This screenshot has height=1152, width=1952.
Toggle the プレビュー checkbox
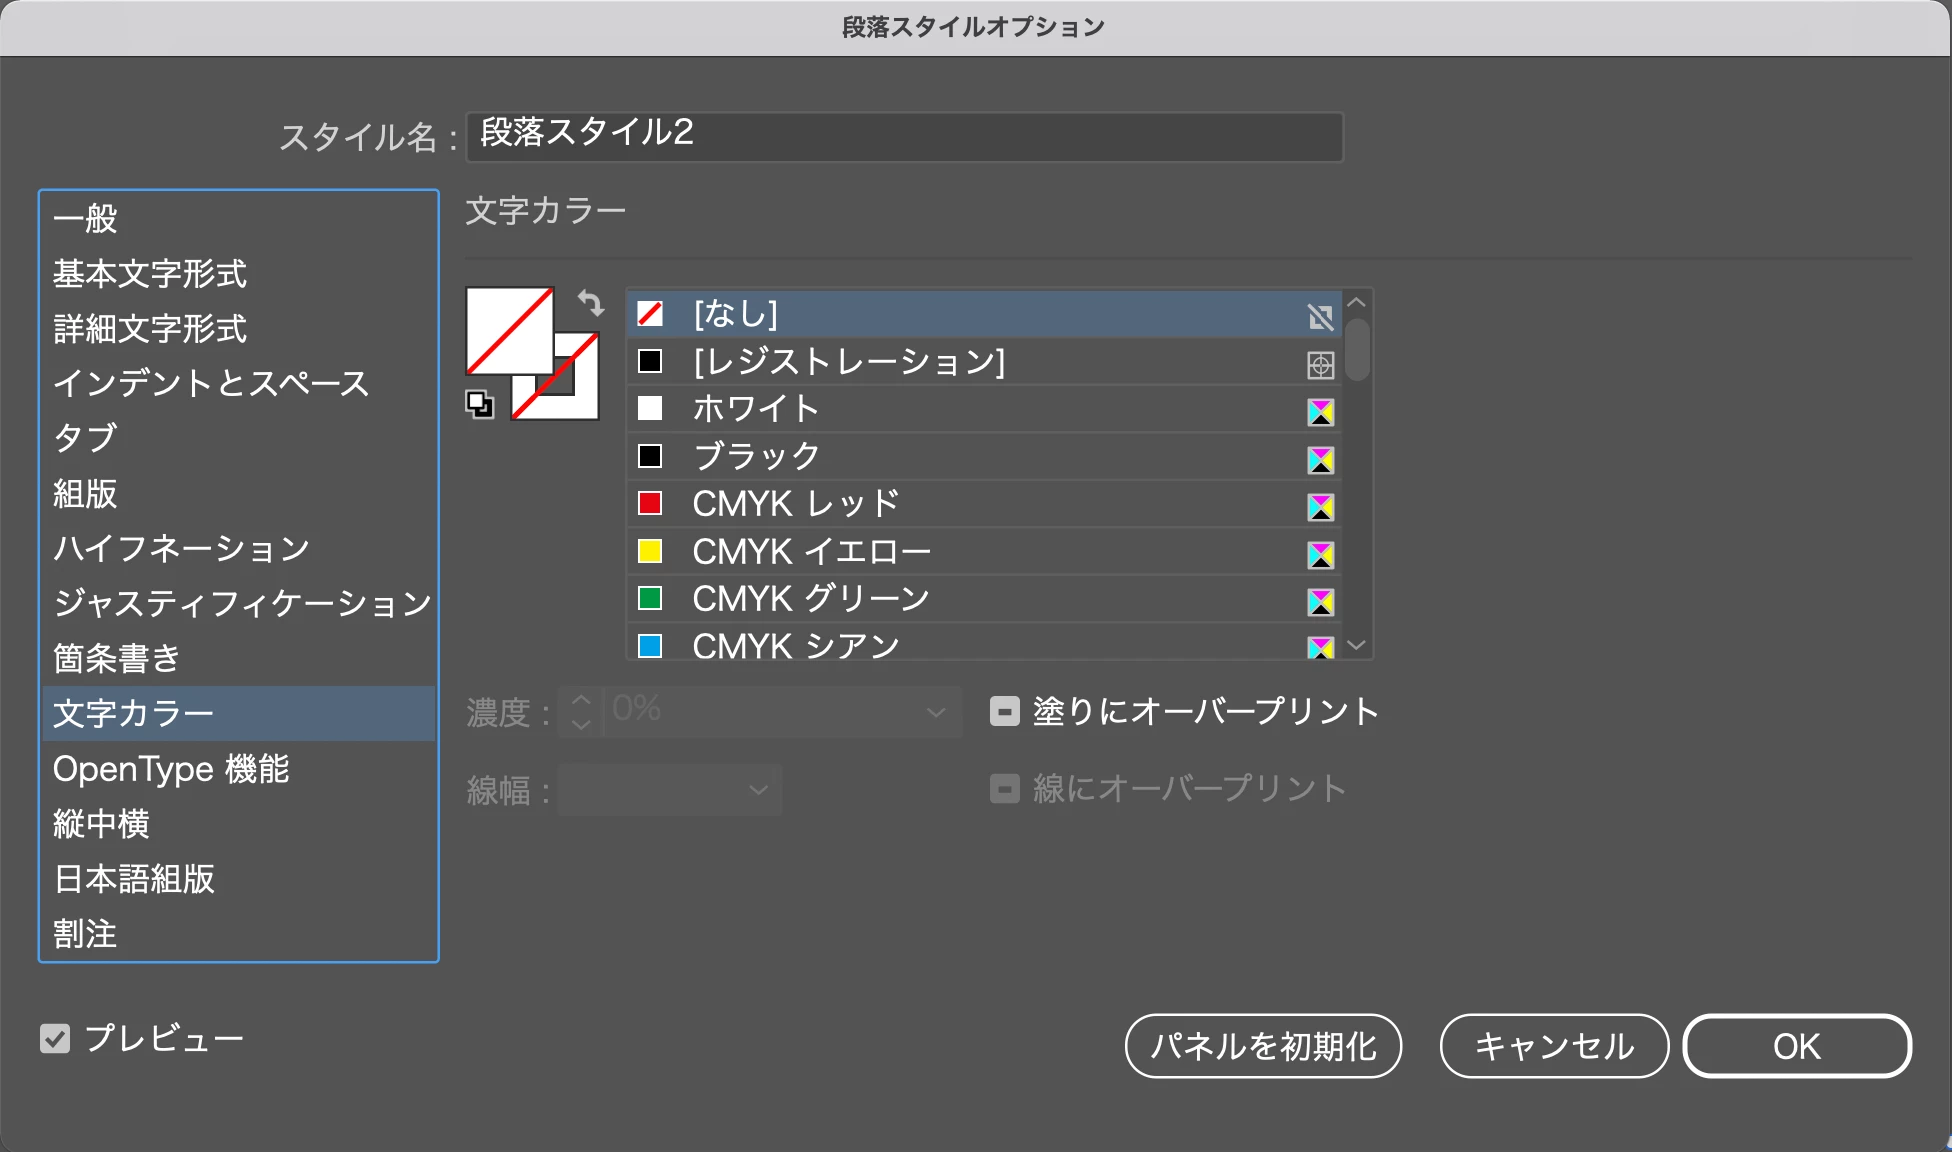[55, 1039]
